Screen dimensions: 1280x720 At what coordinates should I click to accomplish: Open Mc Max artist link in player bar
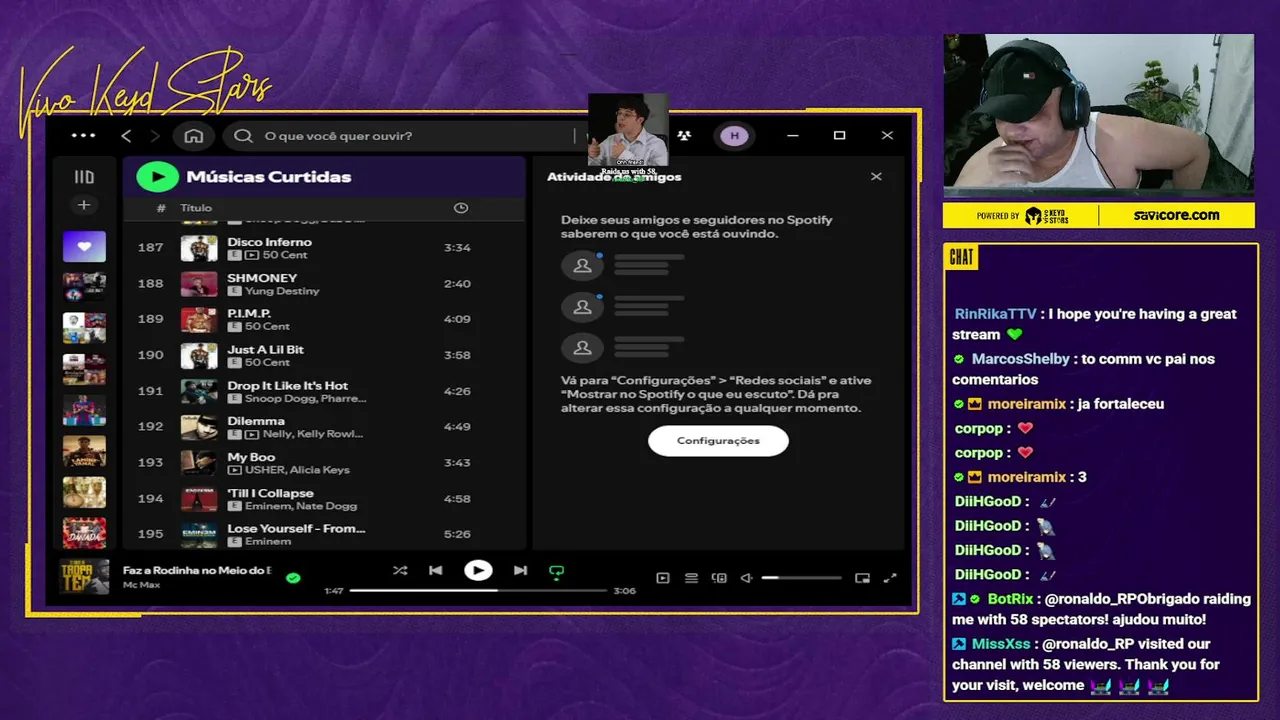(x=140, y=584)
